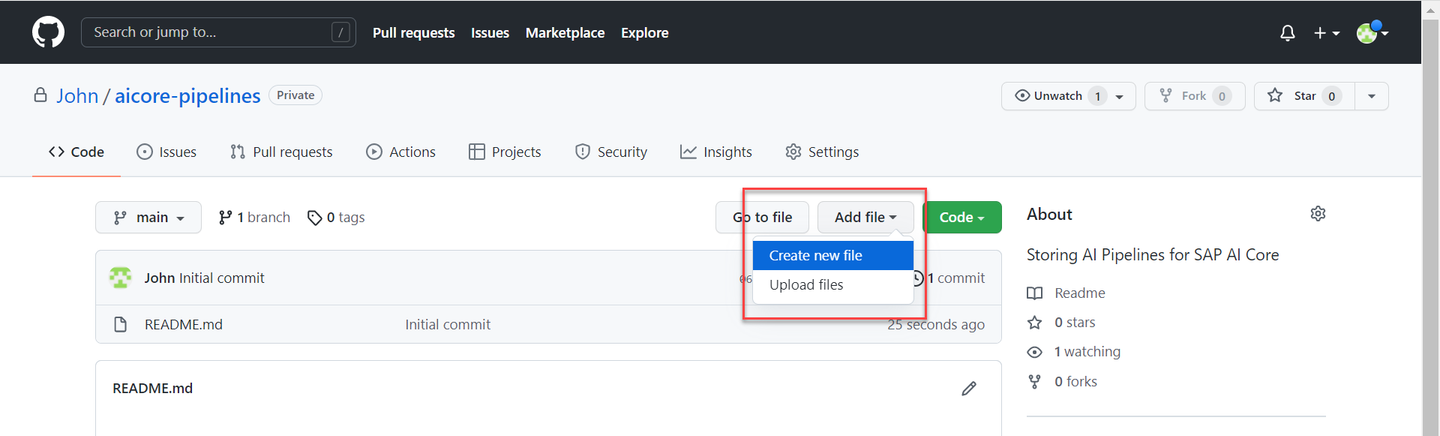Open Initial commit message in README row
Image resolution: width=1440 pixels, height=436 pixels.
coord(448,324)
